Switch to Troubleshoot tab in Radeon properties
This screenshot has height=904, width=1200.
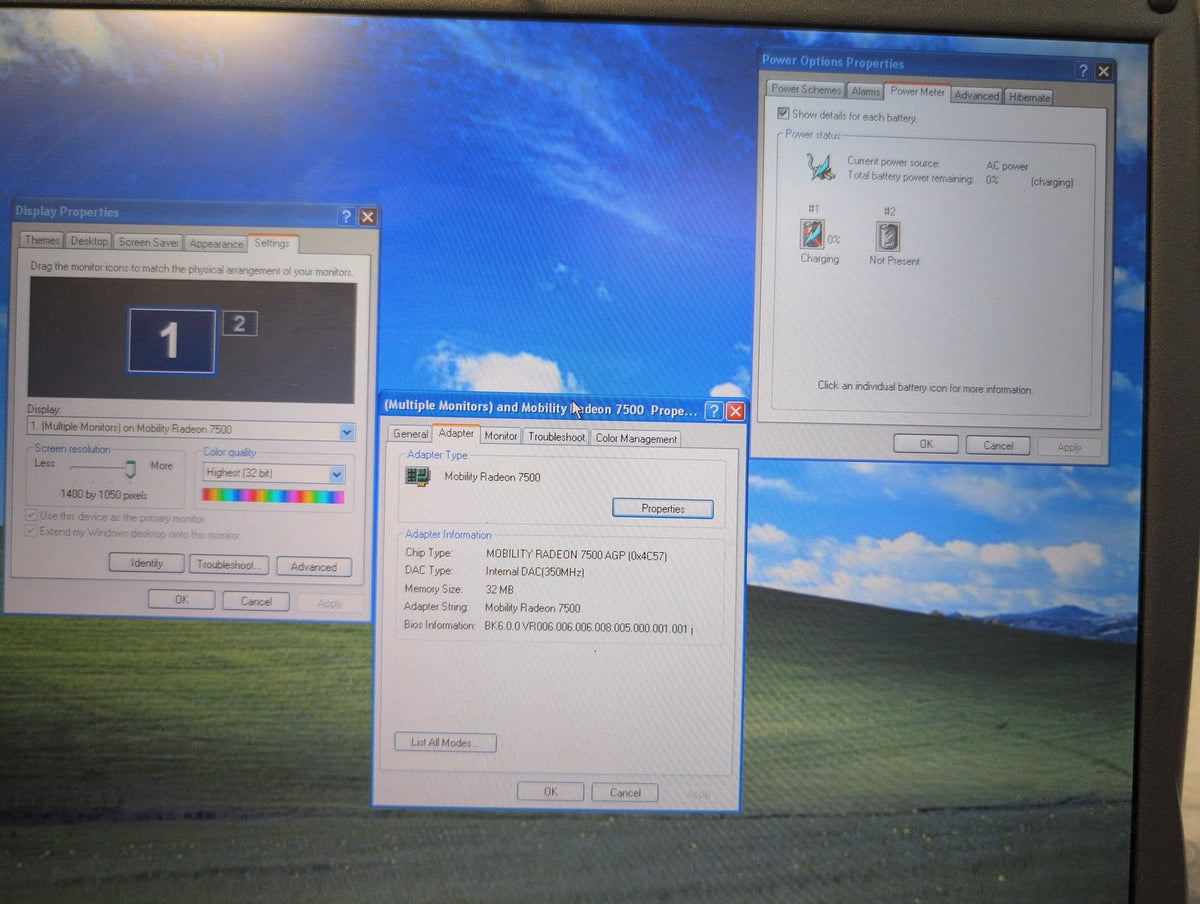coord(557,437)
